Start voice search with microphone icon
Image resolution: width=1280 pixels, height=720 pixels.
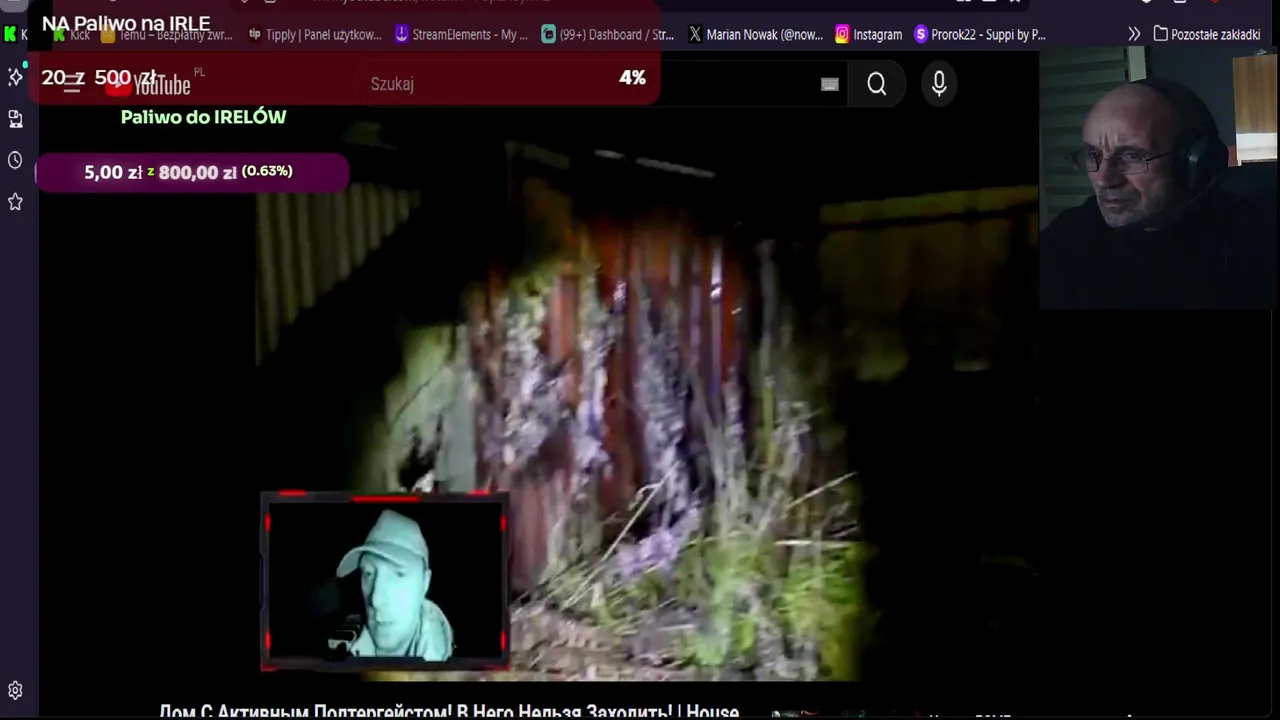[x=939, y=85]
